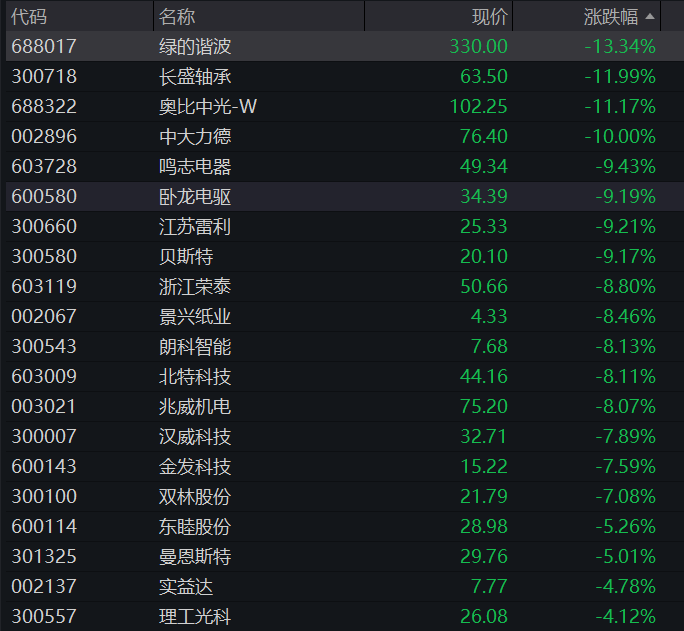This screenshot has width=684, height=631.
Task: Select stock code 003021
Action: tap(44, 407)
